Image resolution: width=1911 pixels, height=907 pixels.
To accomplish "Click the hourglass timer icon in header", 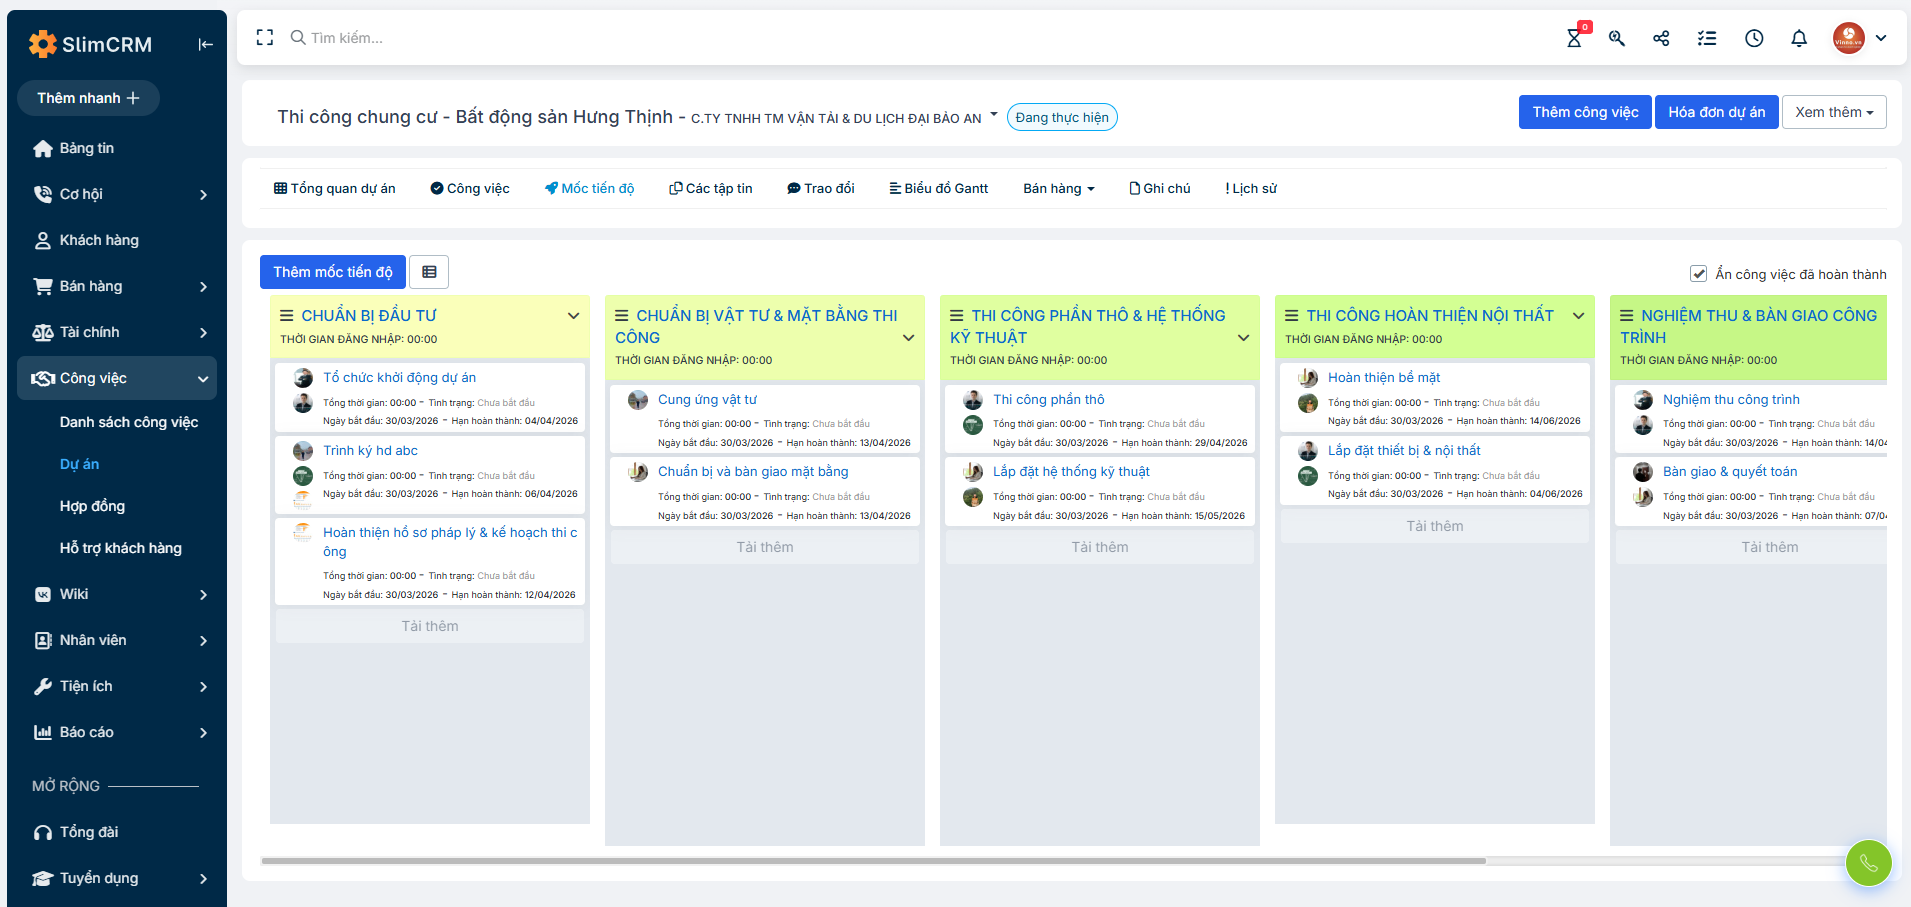I will click(x=1574, y=38).
